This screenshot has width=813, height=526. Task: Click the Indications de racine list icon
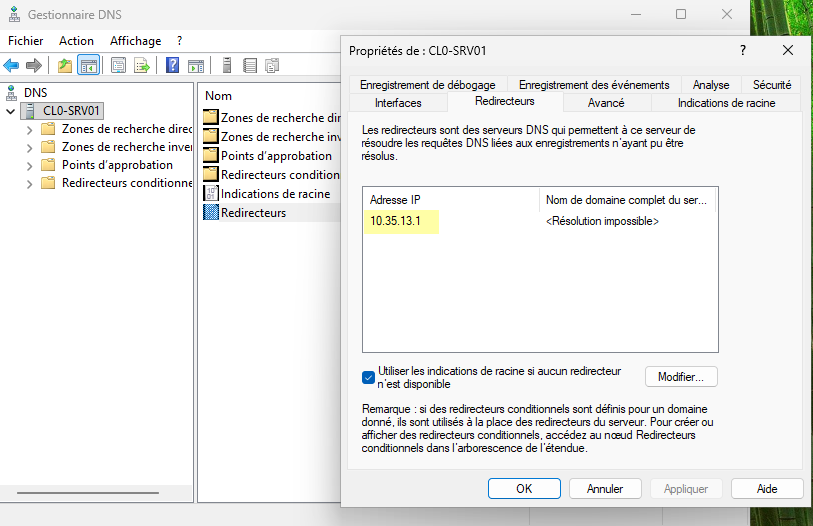point(211,193)
